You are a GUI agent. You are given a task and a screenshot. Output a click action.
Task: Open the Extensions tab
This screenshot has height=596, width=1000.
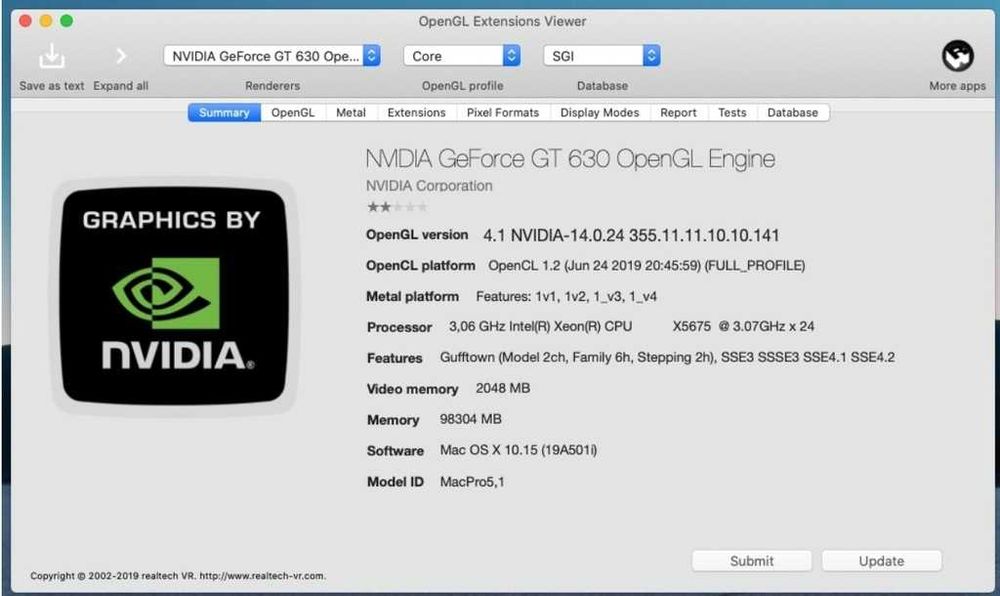416,113
